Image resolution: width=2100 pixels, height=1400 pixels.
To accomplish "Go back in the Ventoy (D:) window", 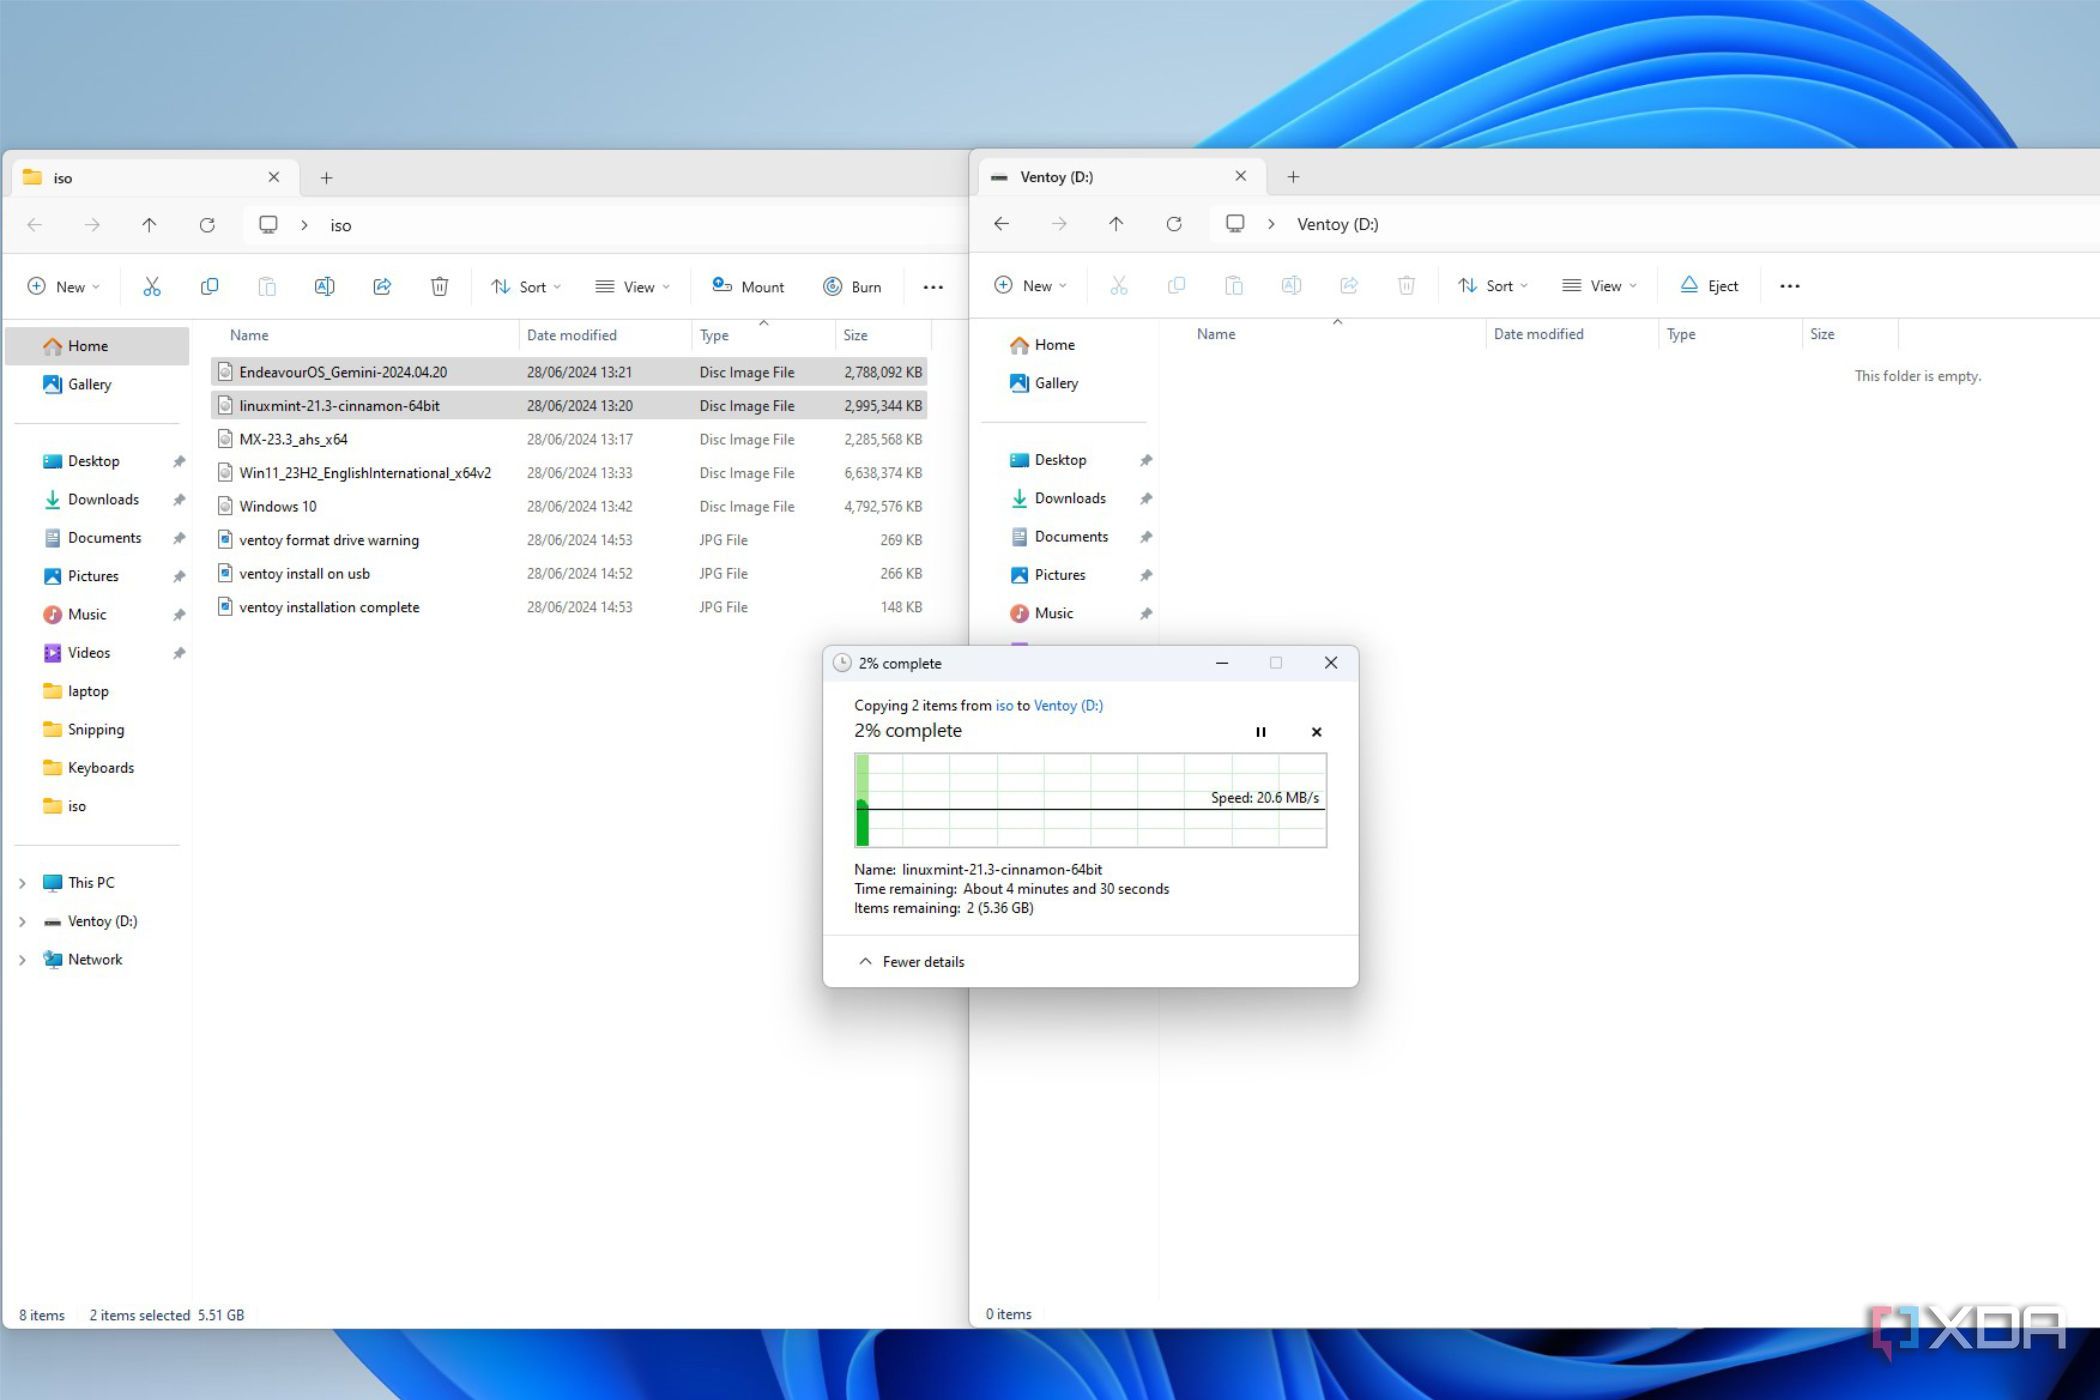I will pyautogui.click(x=1001, y=224).
